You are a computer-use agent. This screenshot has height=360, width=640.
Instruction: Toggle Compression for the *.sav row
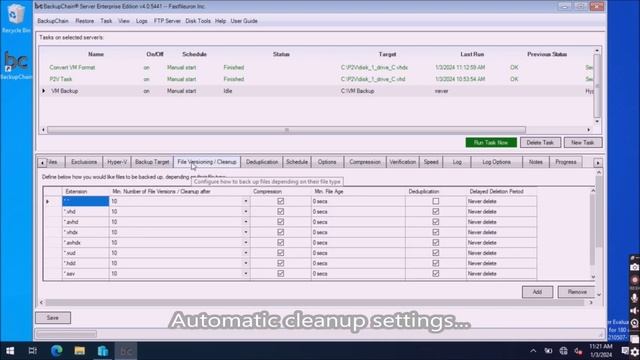(x=280, y=273)
